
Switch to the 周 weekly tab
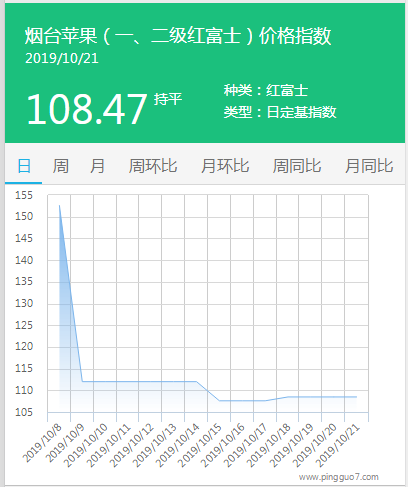[61, 166]
